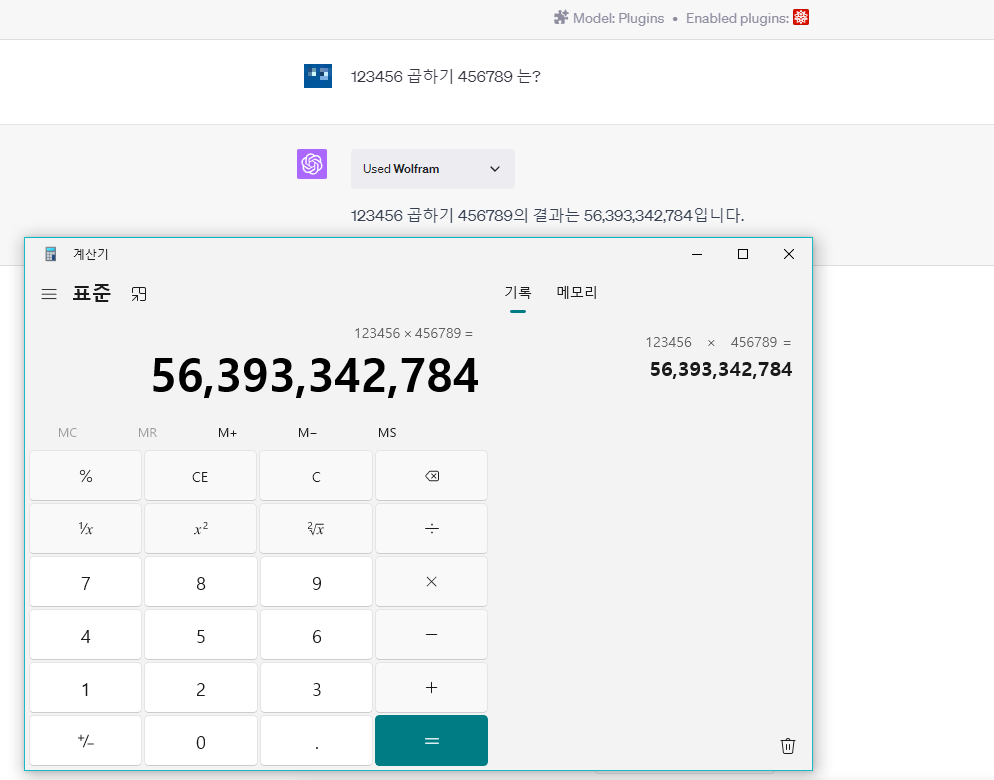Click the user avatar beside the question
This screenshot has height=780, width=994.
tap(318, 76)
